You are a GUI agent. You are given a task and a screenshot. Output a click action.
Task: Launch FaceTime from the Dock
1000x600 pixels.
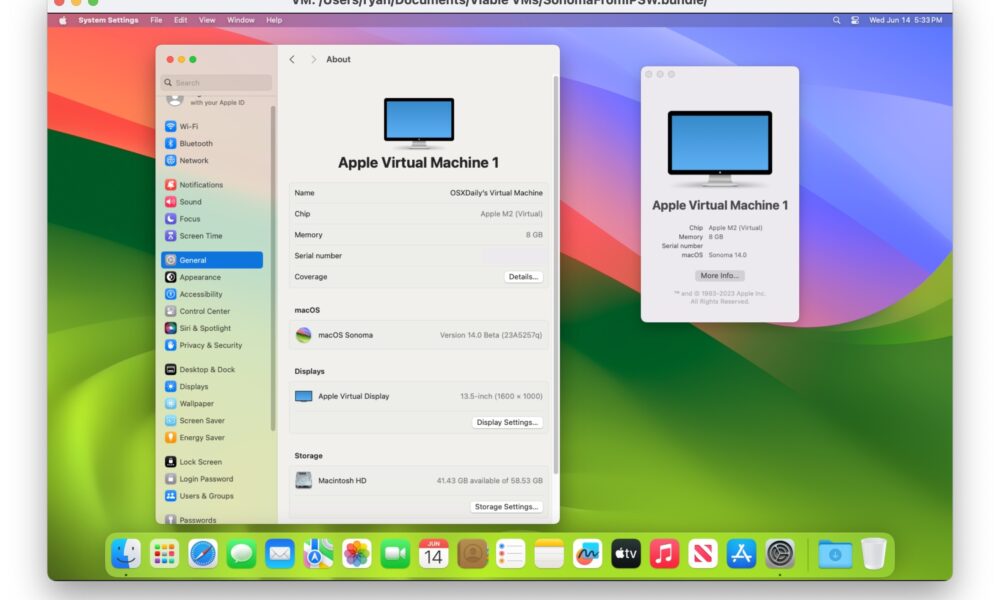pyautogui.click(x=395, y=553)
